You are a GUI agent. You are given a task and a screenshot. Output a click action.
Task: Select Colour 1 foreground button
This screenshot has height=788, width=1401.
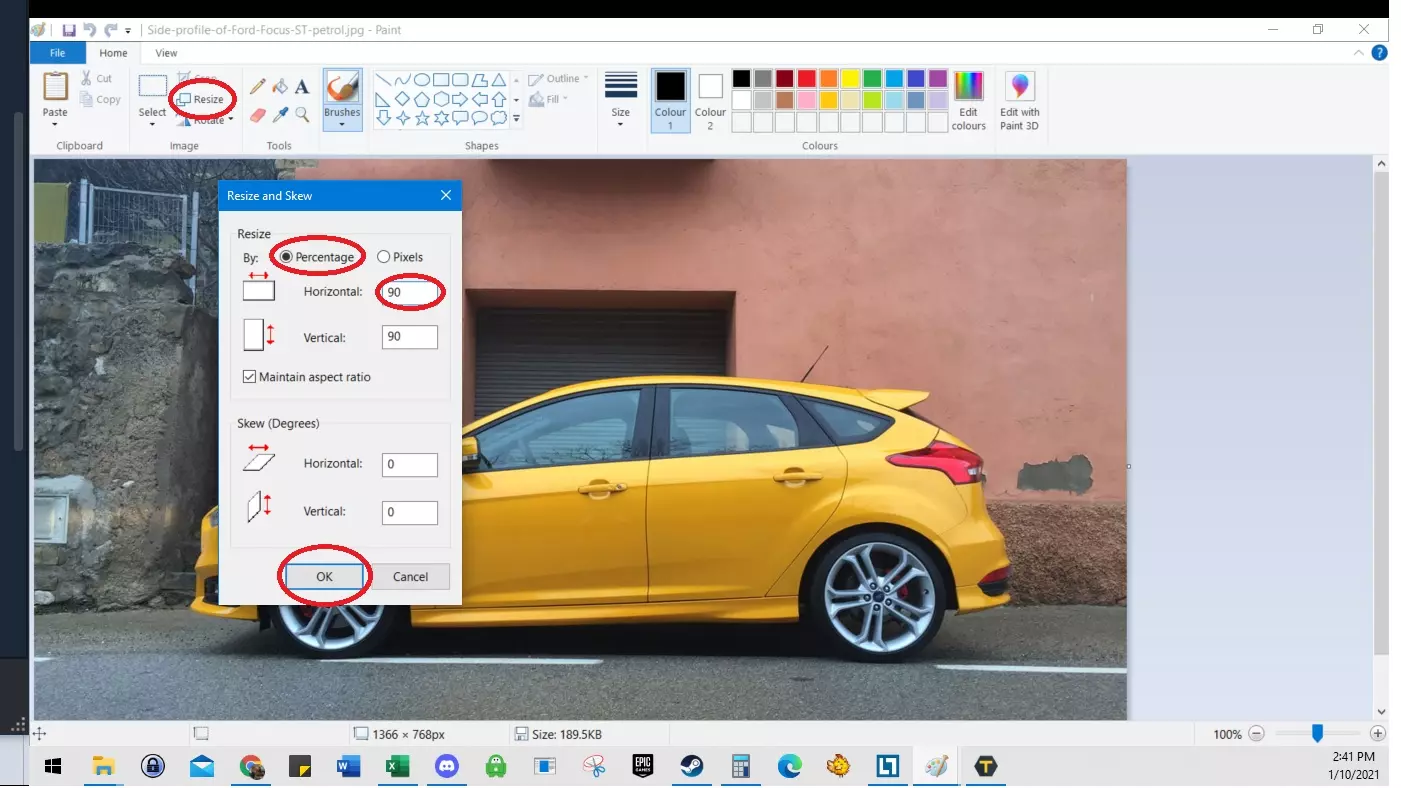pos(670,100)
